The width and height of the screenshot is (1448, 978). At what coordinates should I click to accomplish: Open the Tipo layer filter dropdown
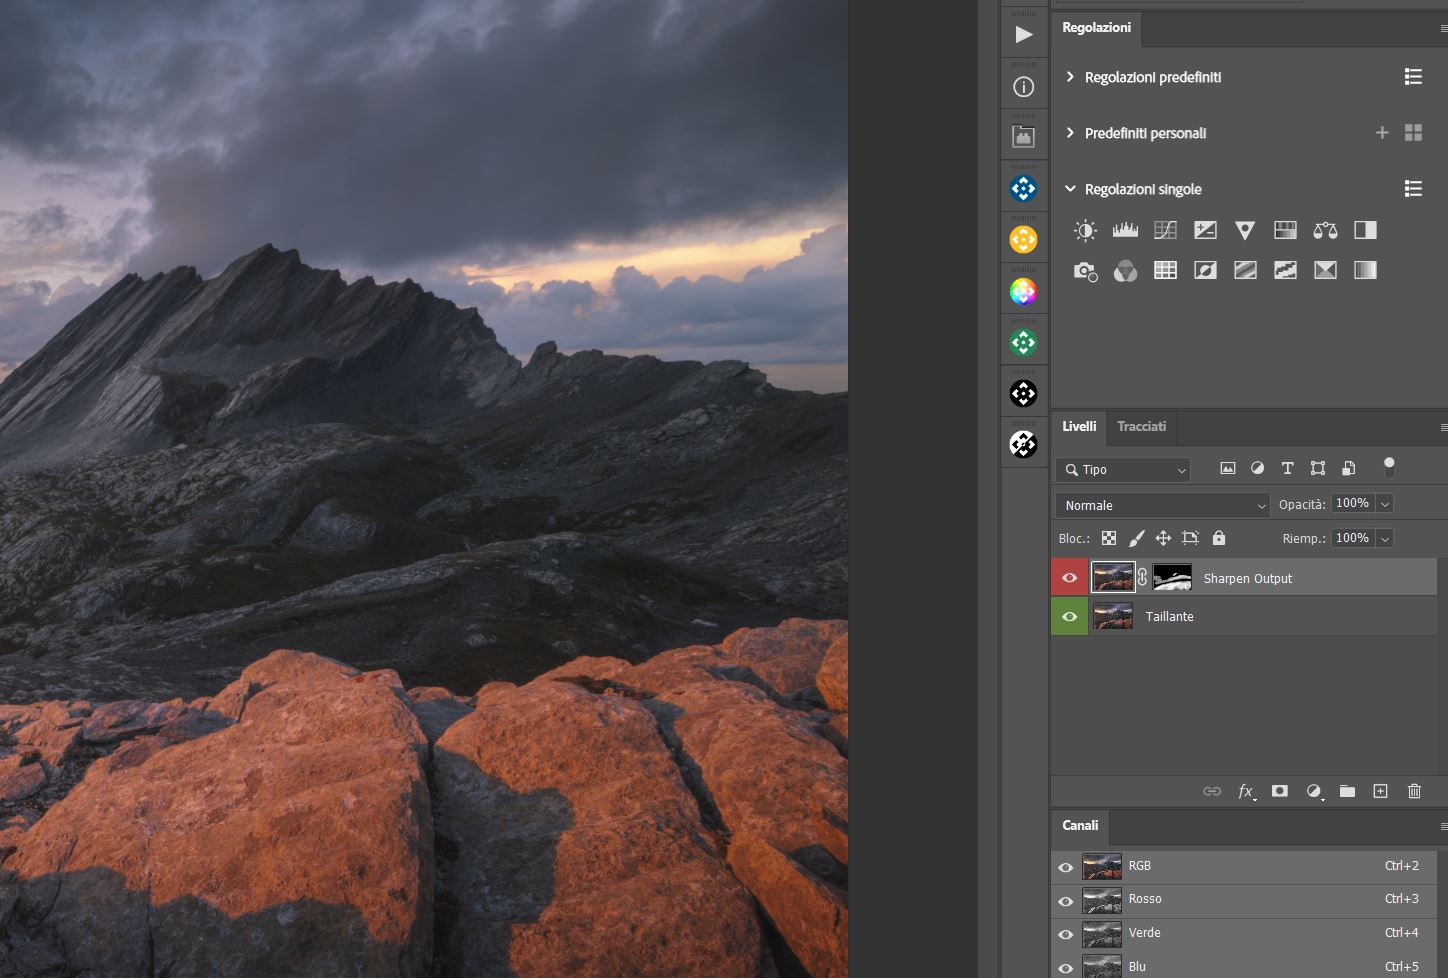point(1123,469)
